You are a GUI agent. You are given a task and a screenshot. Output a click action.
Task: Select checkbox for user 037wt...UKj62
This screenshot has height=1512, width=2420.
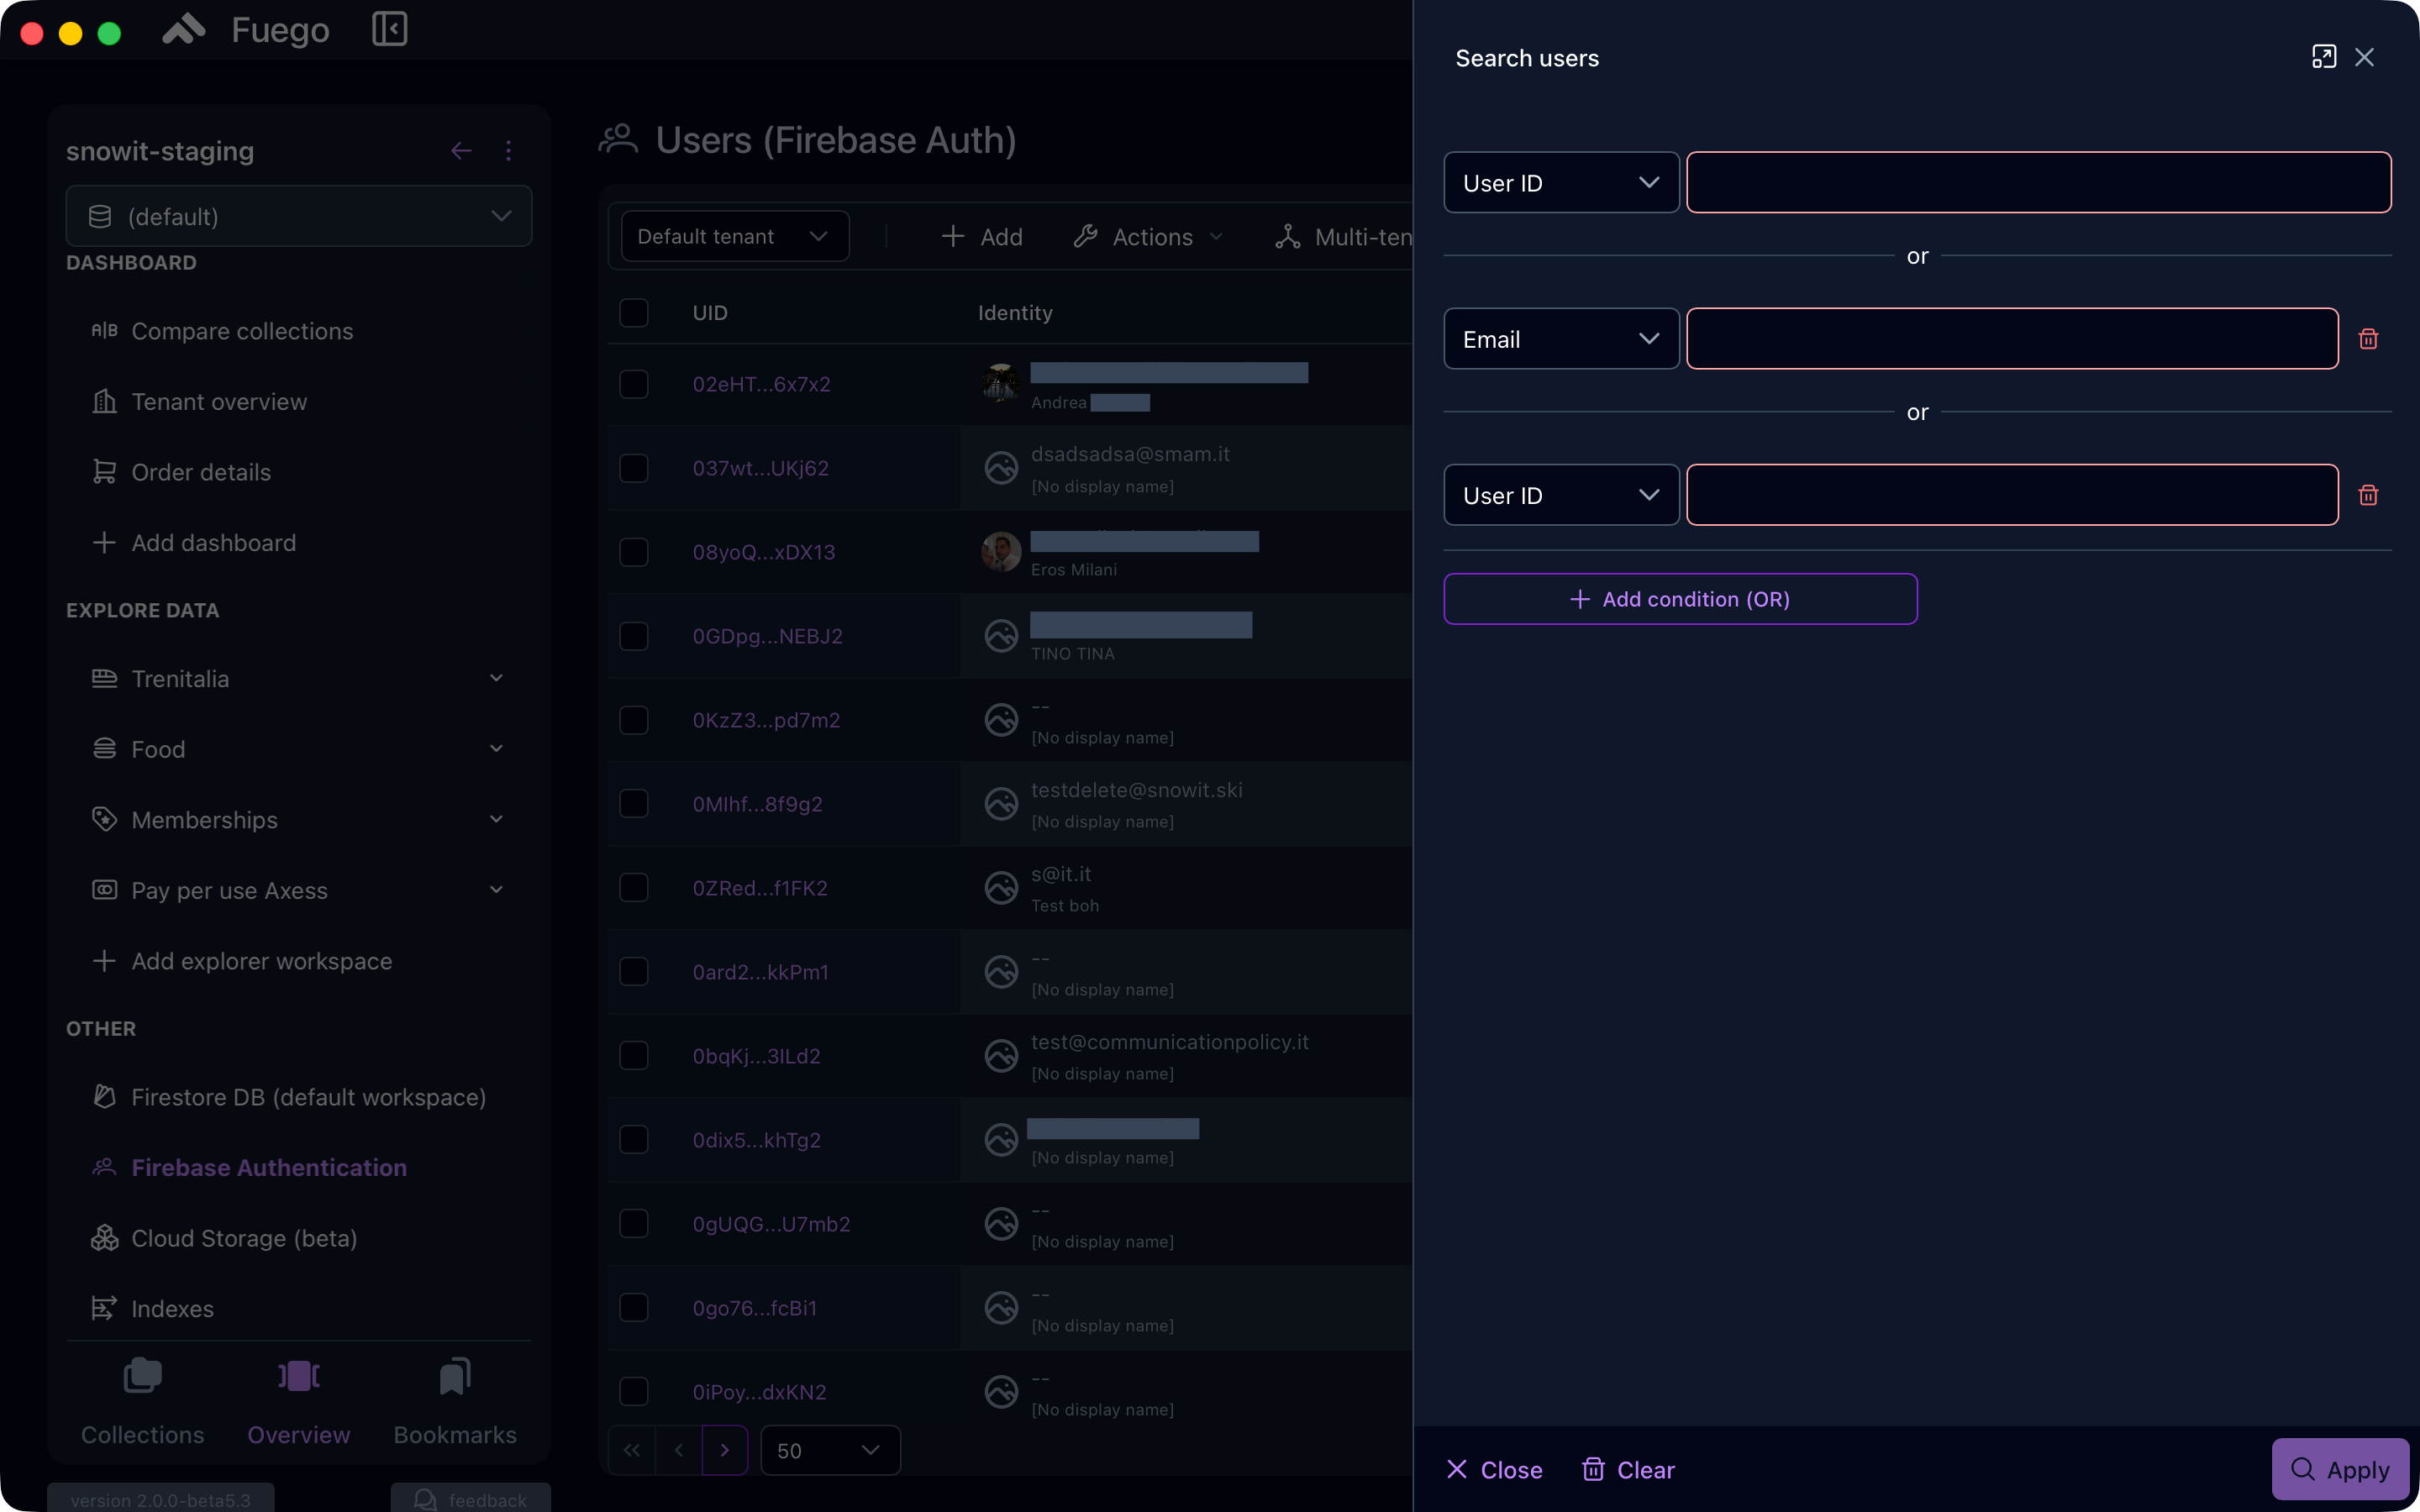click(x=634, y=468)
